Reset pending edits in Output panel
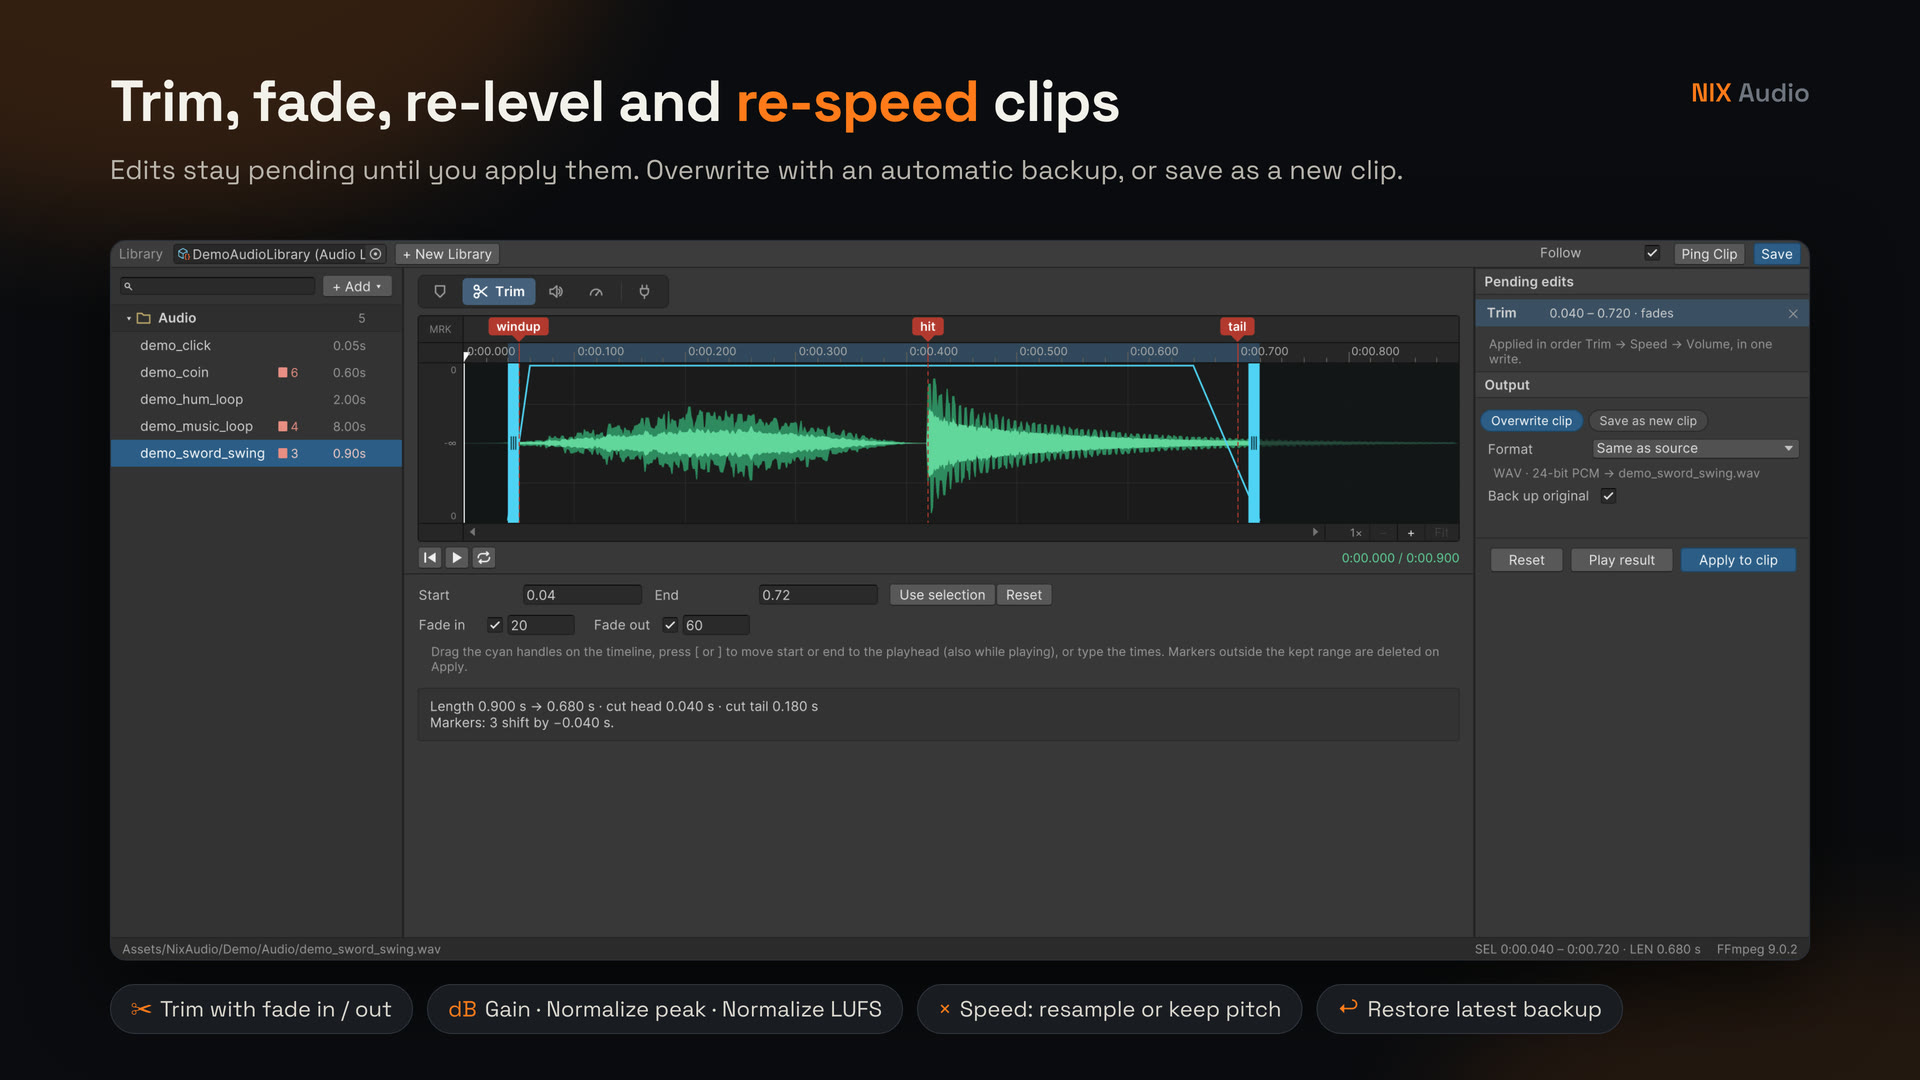Image resolution: width=1920 pixels, height=1080 pixels. (1526, 560)
